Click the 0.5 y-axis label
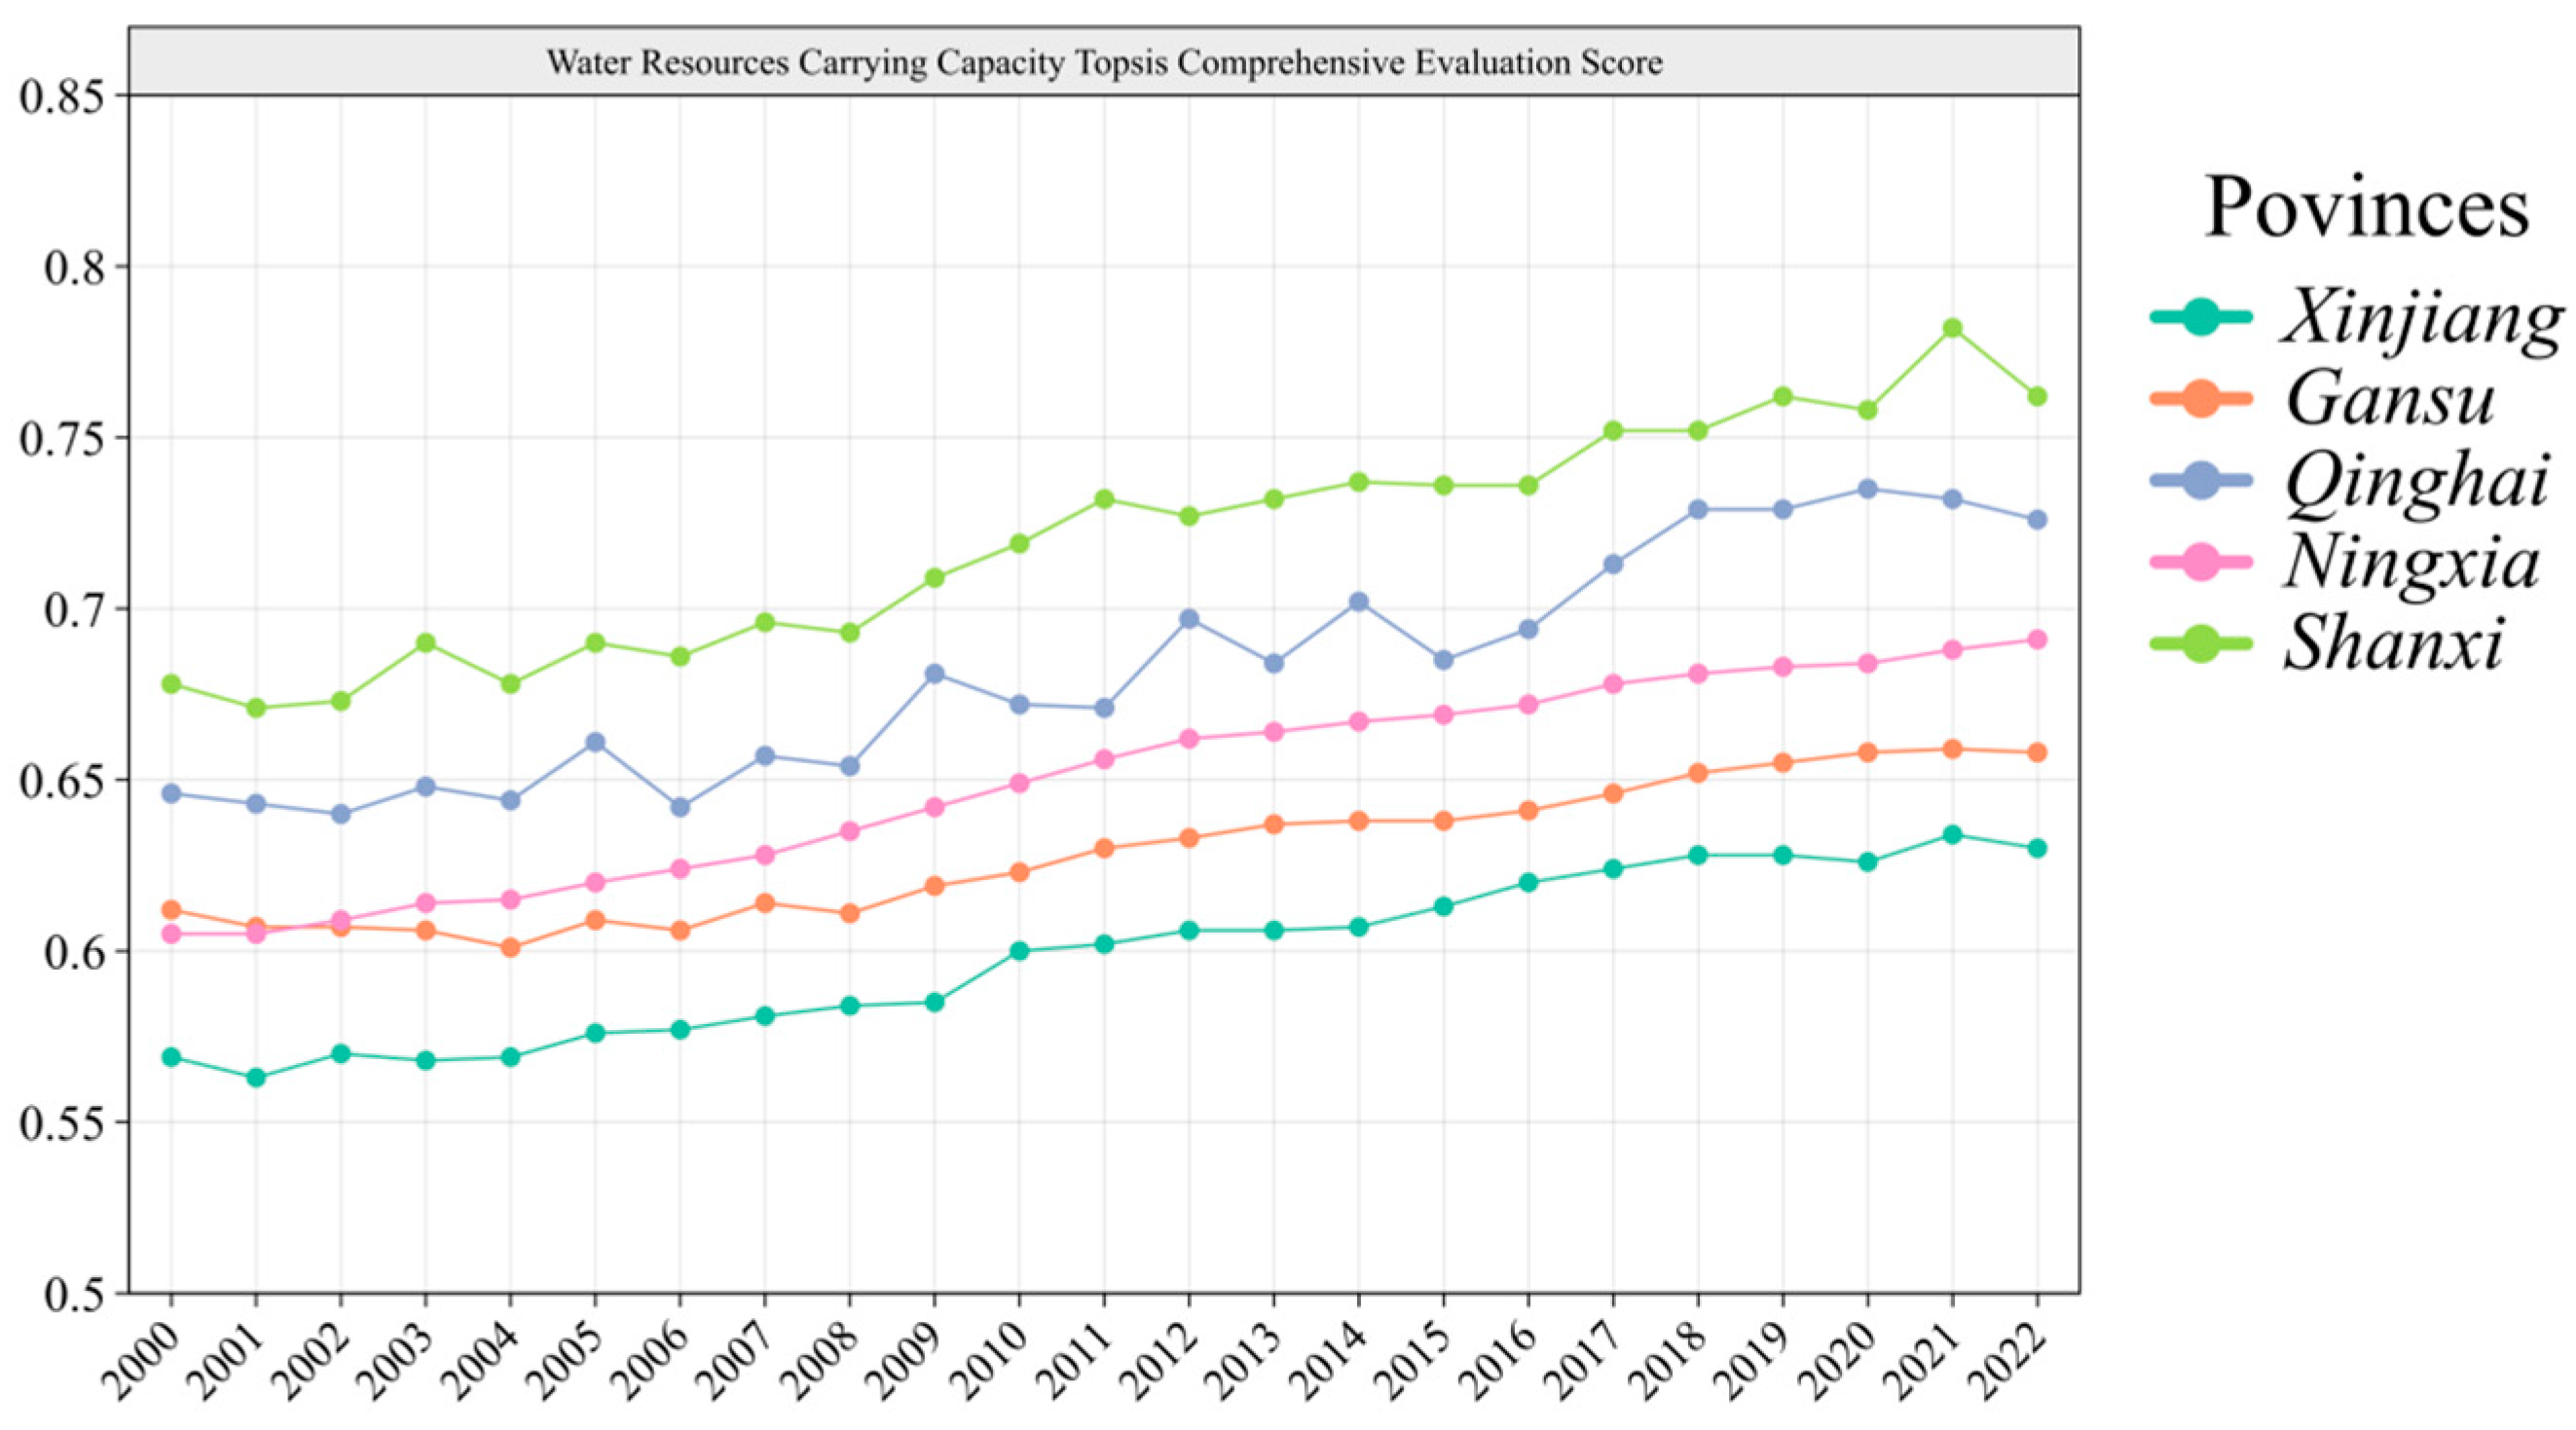The height and width of the screenshot is (1430, 2576). pos(74,1294)
